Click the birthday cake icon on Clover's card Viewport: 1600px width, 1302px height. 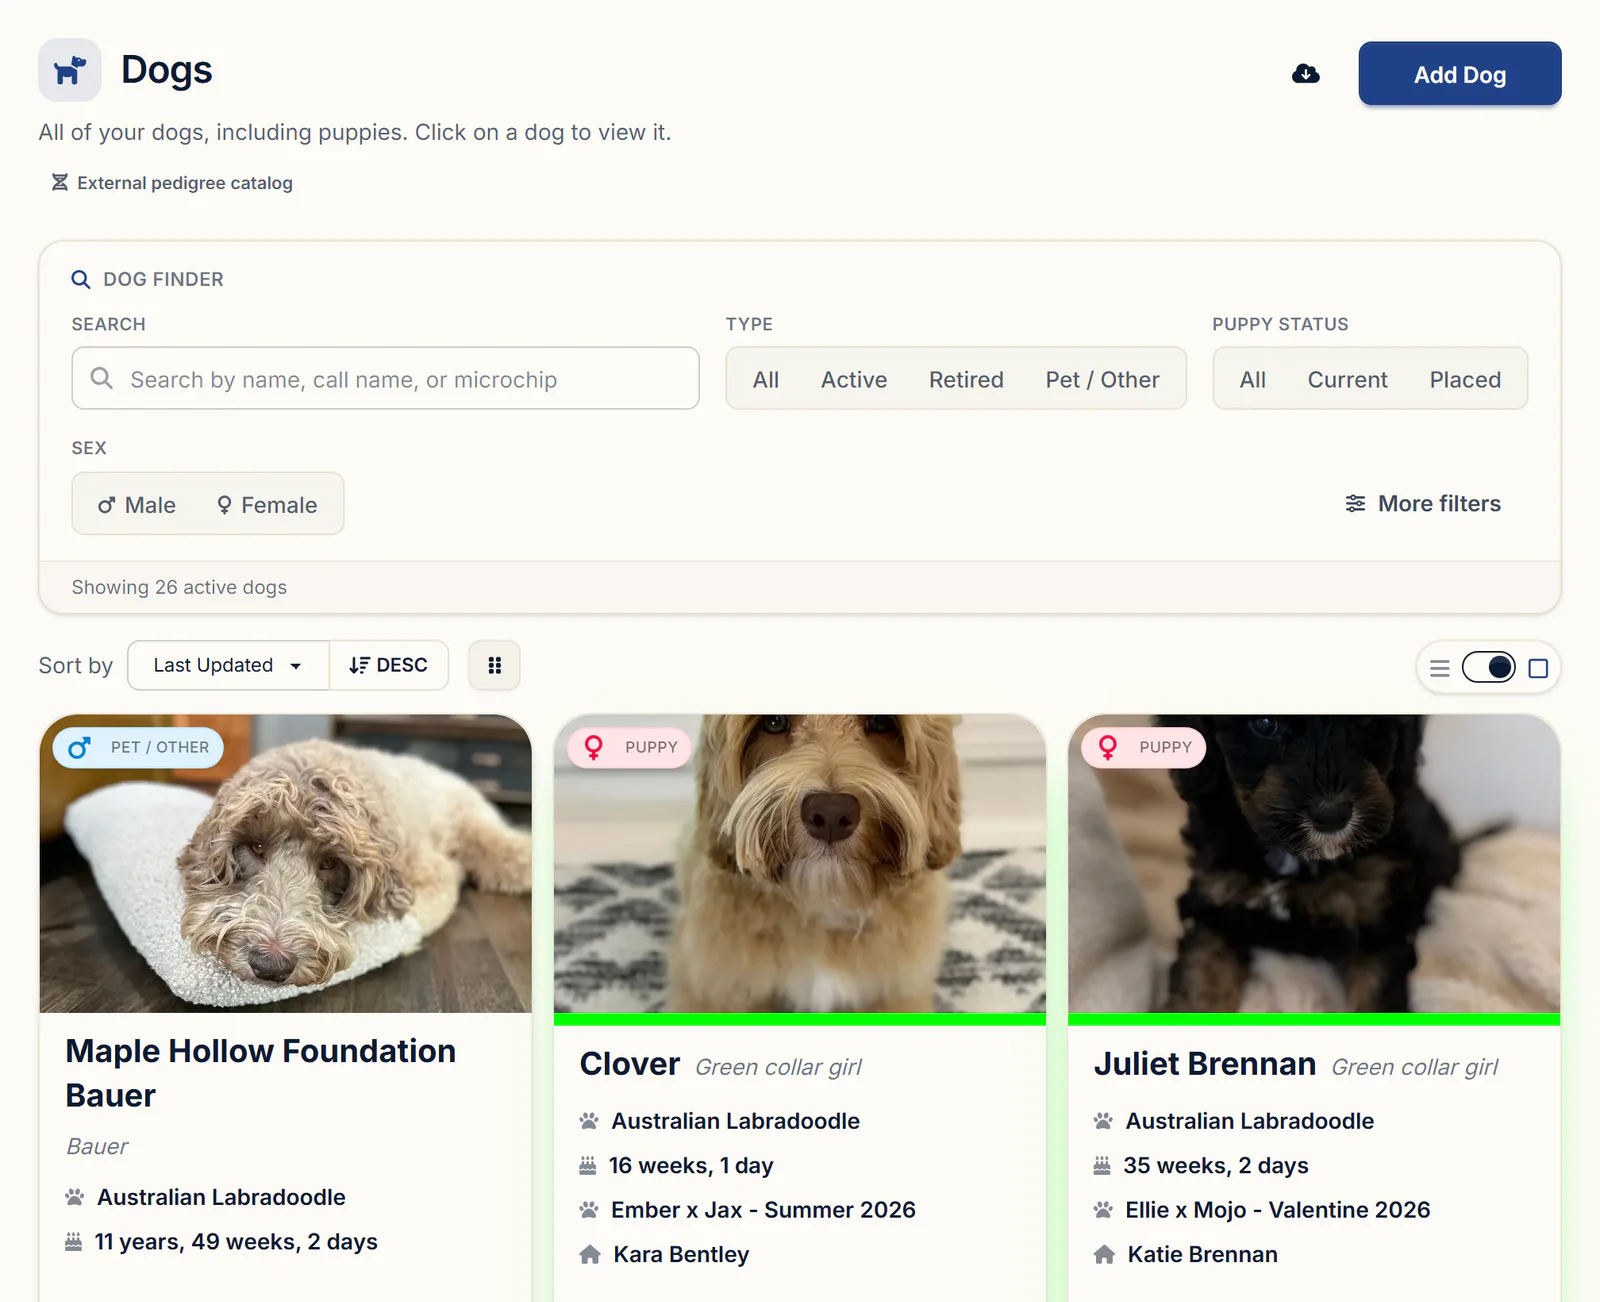[588, 1165]
